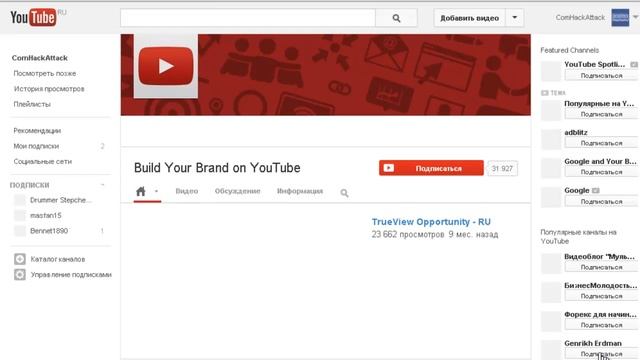
Task: Subscribe to Google and Your B... channel
Action: [x=601, y=172]
